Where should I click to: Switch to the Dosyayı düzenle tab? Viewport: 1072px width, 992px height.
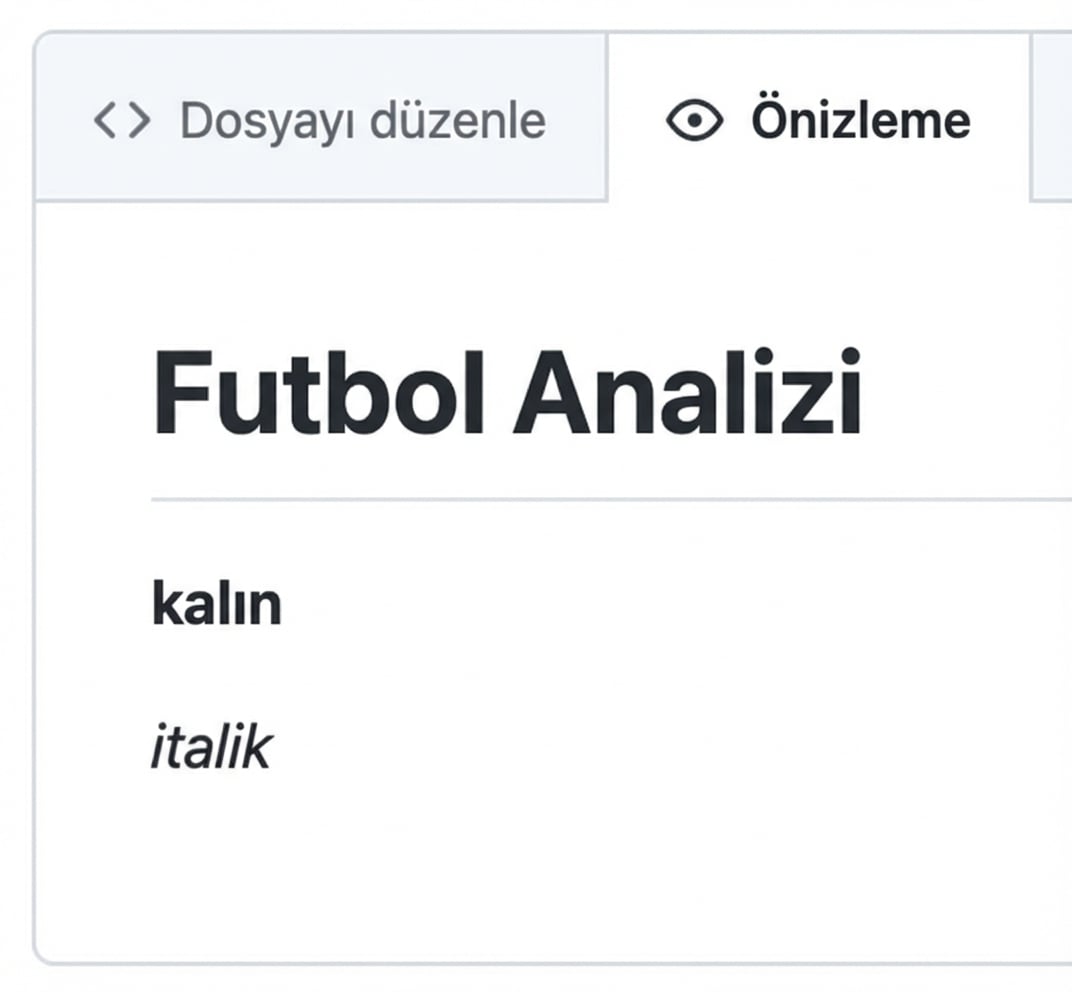click(x=320, y=120)
